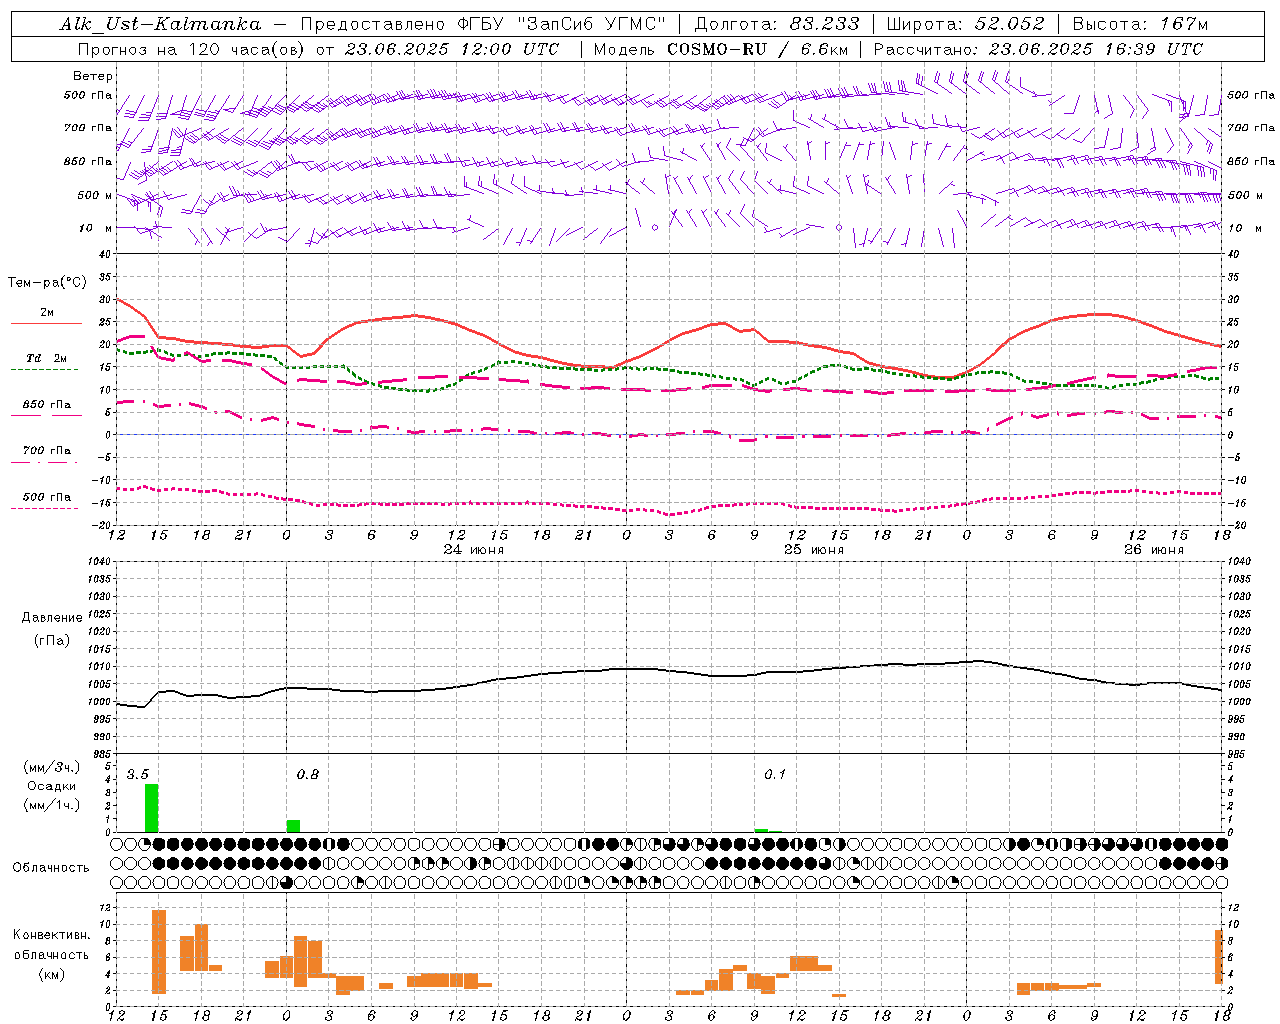Click the 0.1 precipitation value

pos(775,774)
